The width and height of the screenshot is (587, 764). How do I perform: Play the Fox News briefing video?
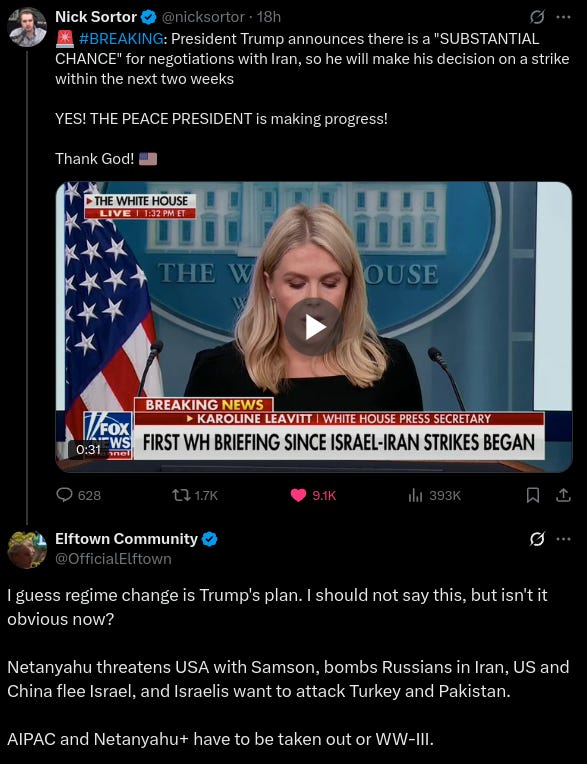click(313, 326)
